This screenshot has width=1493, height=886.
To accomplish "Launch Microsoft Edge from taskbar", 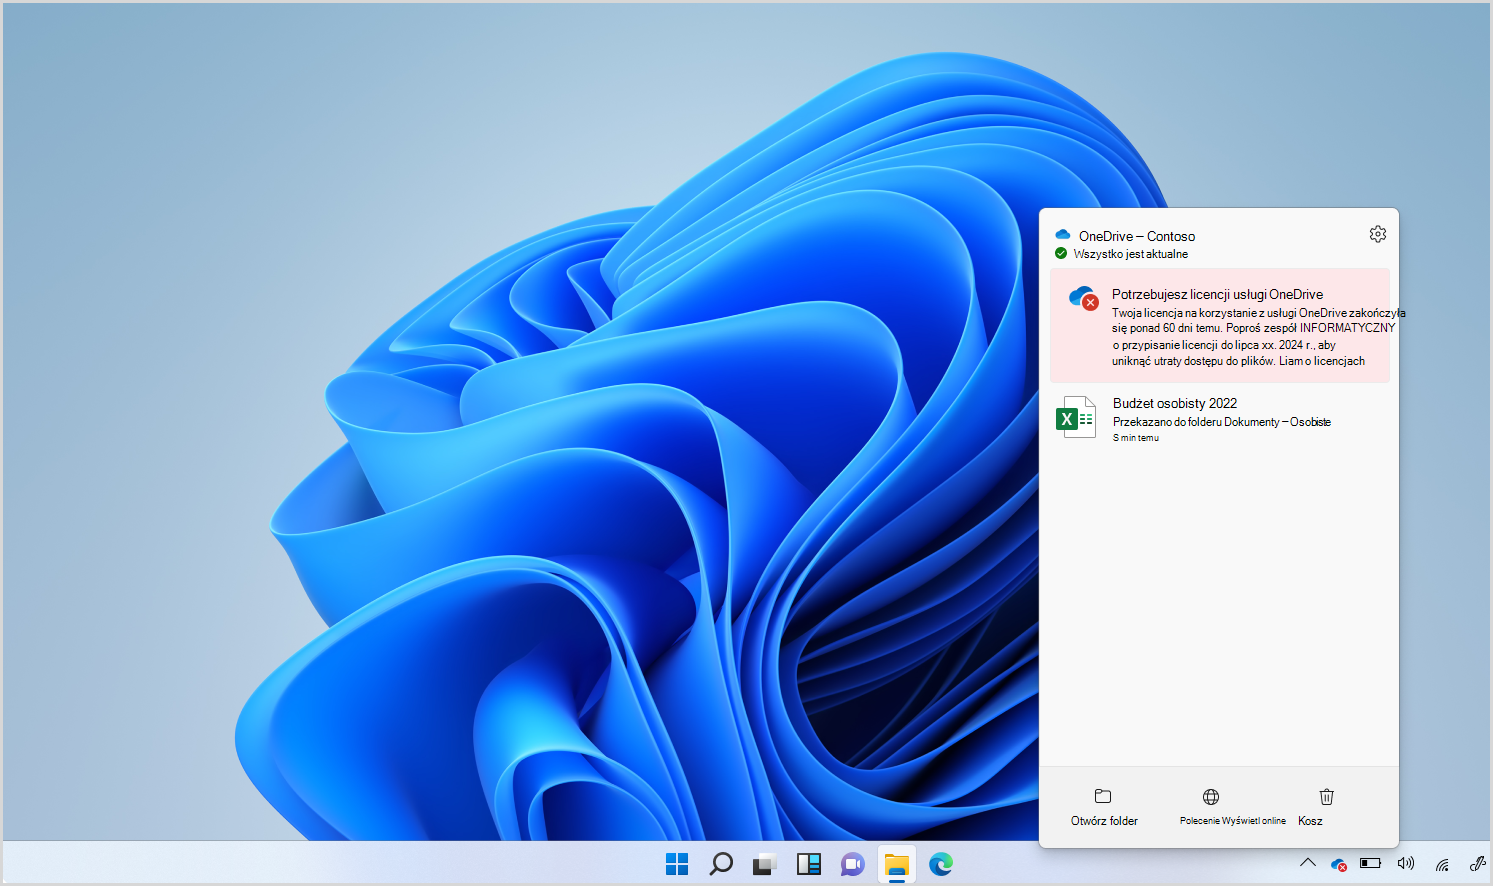I will pyautogui.click(x=941, y=864).
